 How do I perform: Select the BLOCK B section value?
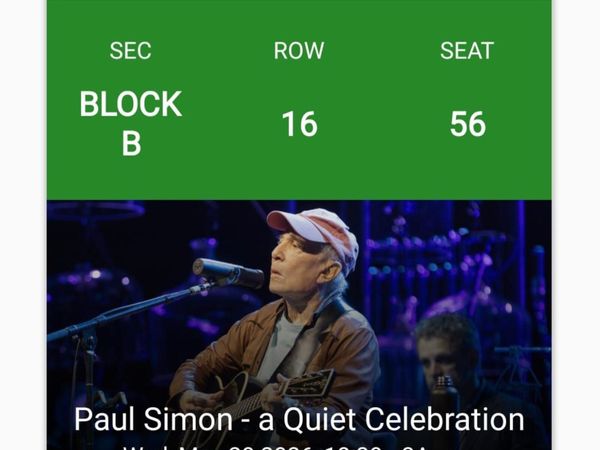(x=130, y=124)
